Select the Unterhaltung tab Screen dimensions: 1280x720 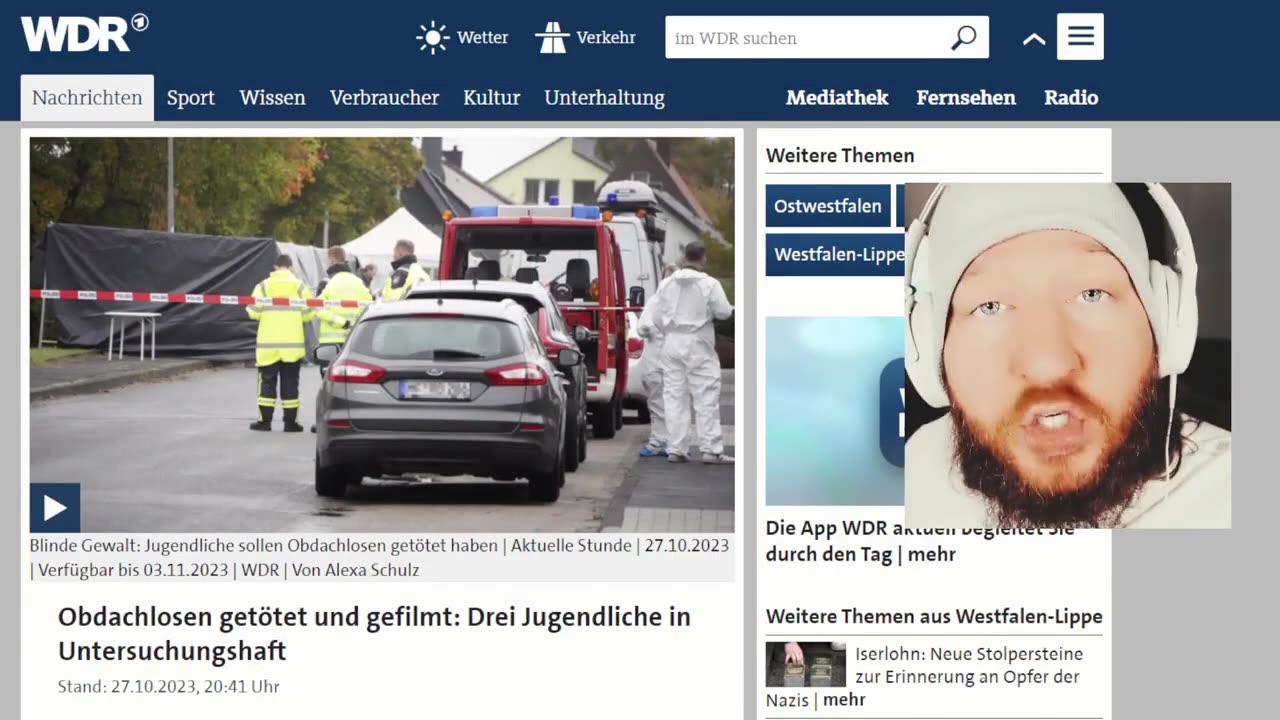tap(604, 98)
